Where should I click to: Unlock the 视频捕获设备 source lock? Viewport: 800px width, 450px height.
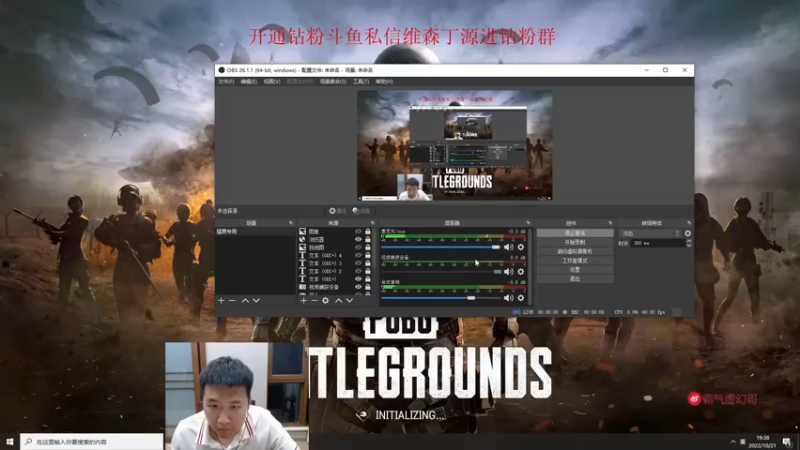tap(368, 287)
